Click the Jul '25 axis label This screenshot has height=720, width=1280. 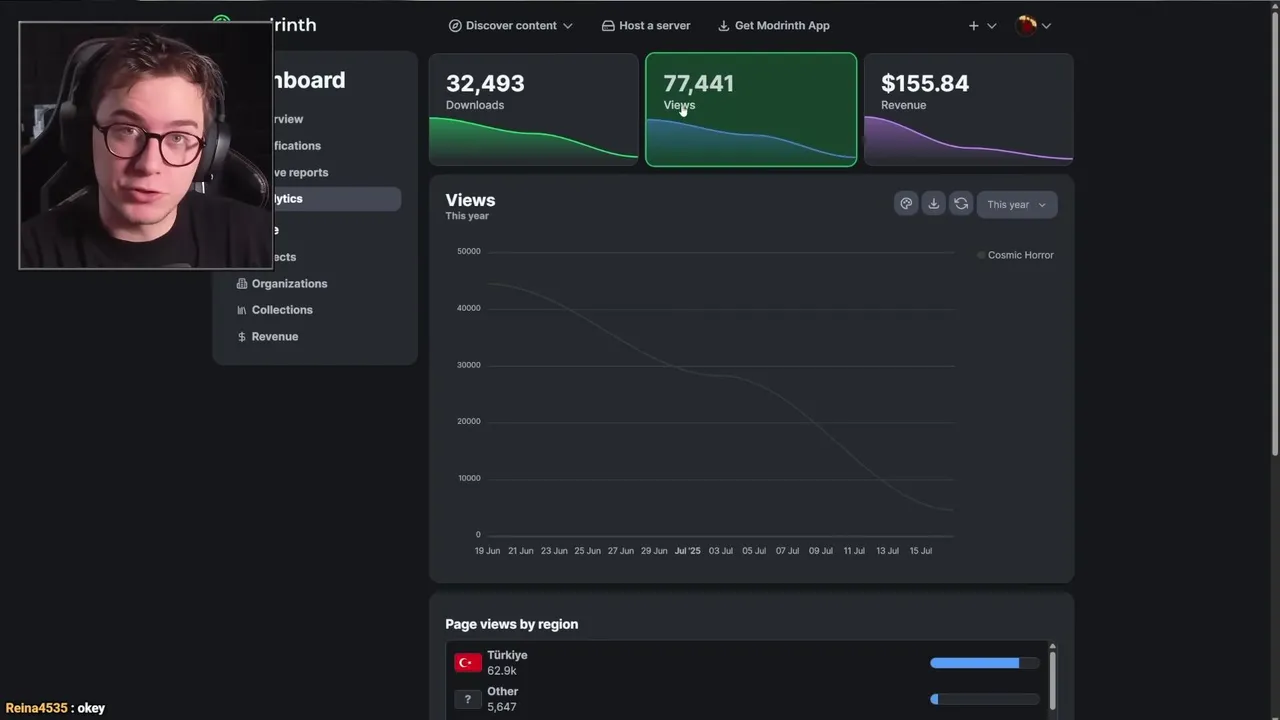tap(688, 551)
